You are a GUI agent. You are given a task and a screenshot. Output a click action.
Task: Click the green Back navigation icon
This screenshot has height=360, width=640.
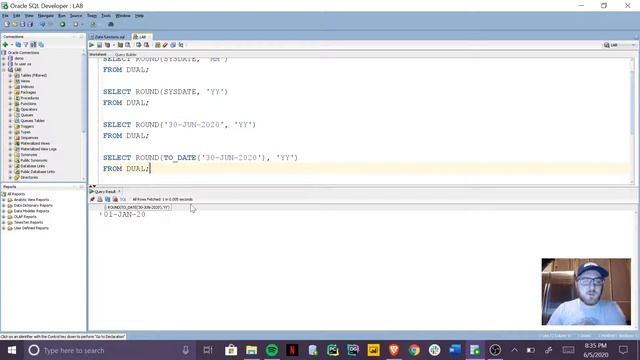point(62,24)
